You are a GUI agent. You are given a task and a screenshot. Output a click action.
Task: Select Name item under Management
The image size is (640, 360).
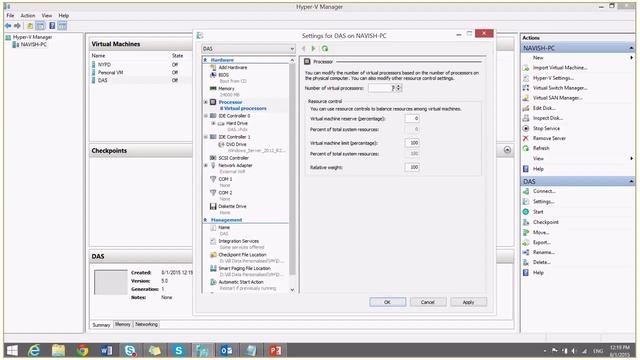point(224,228)
